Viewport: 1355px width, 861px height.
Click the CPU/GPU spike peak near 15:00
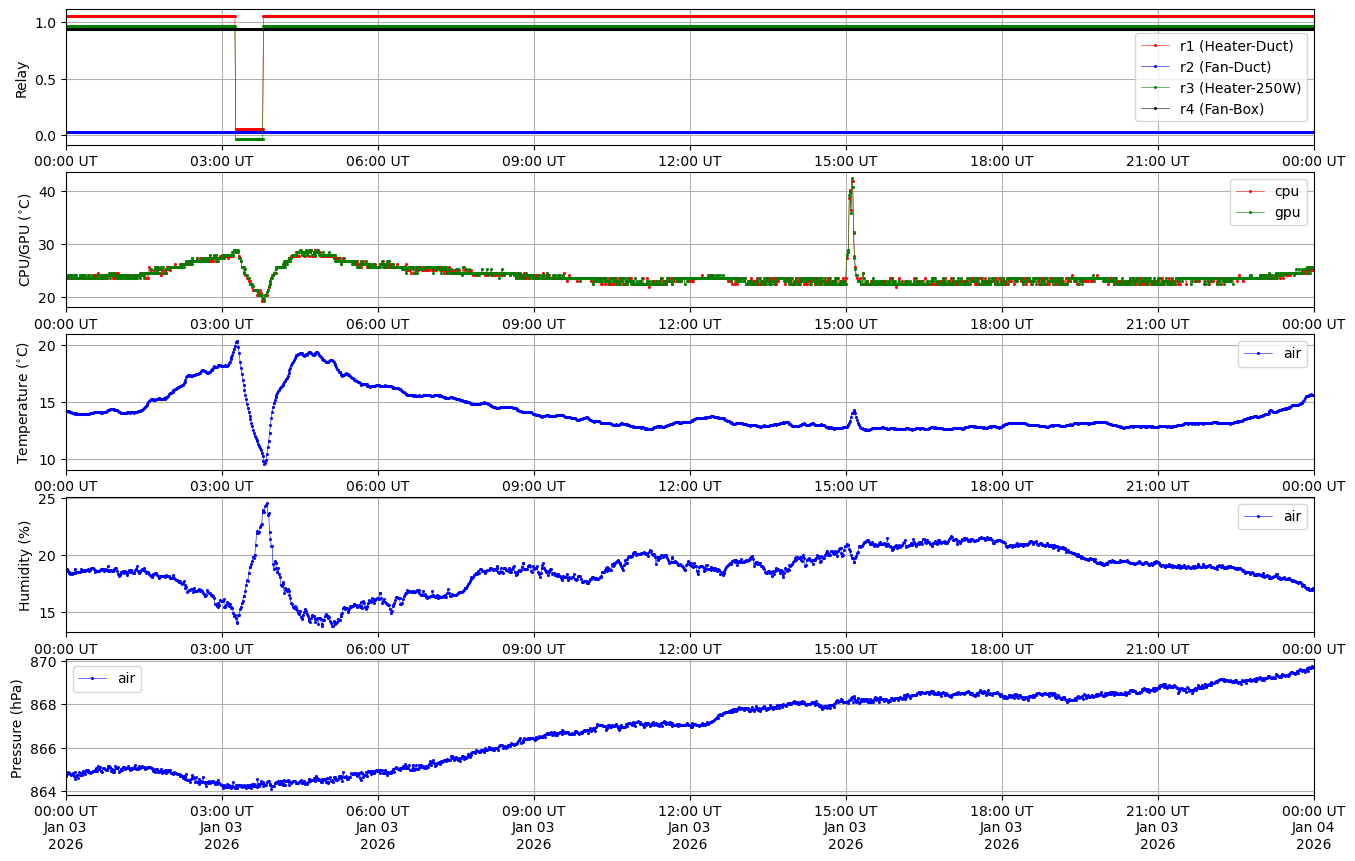(x=852, y=180)
